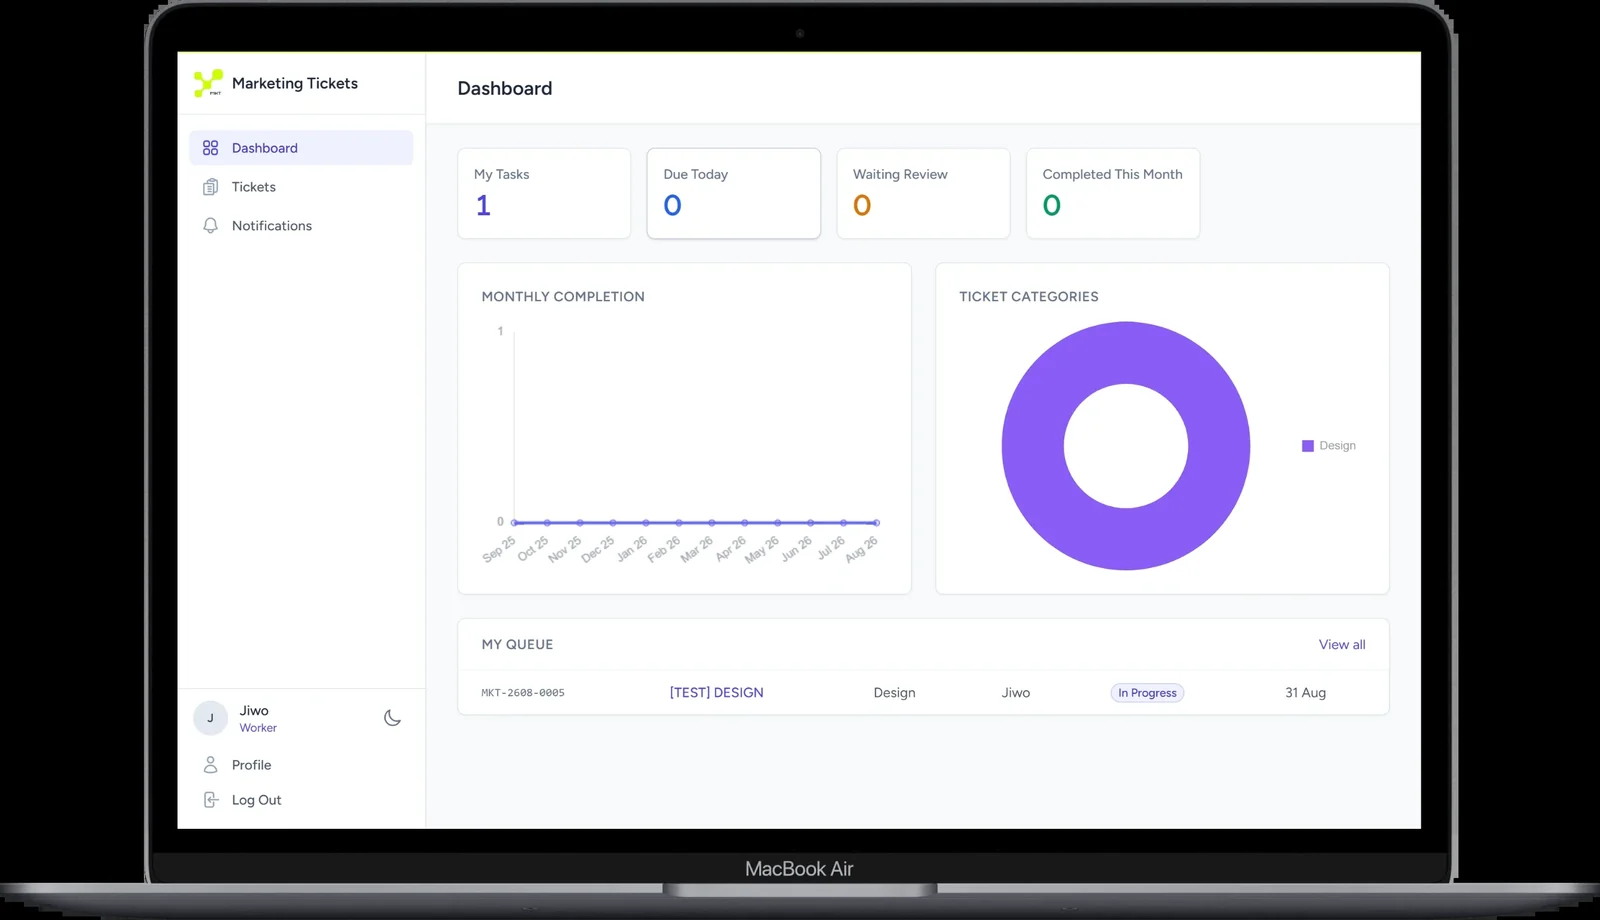1600x920 pixels.
Task: Click the 31 Aug due date
Action: [1305, 693]
